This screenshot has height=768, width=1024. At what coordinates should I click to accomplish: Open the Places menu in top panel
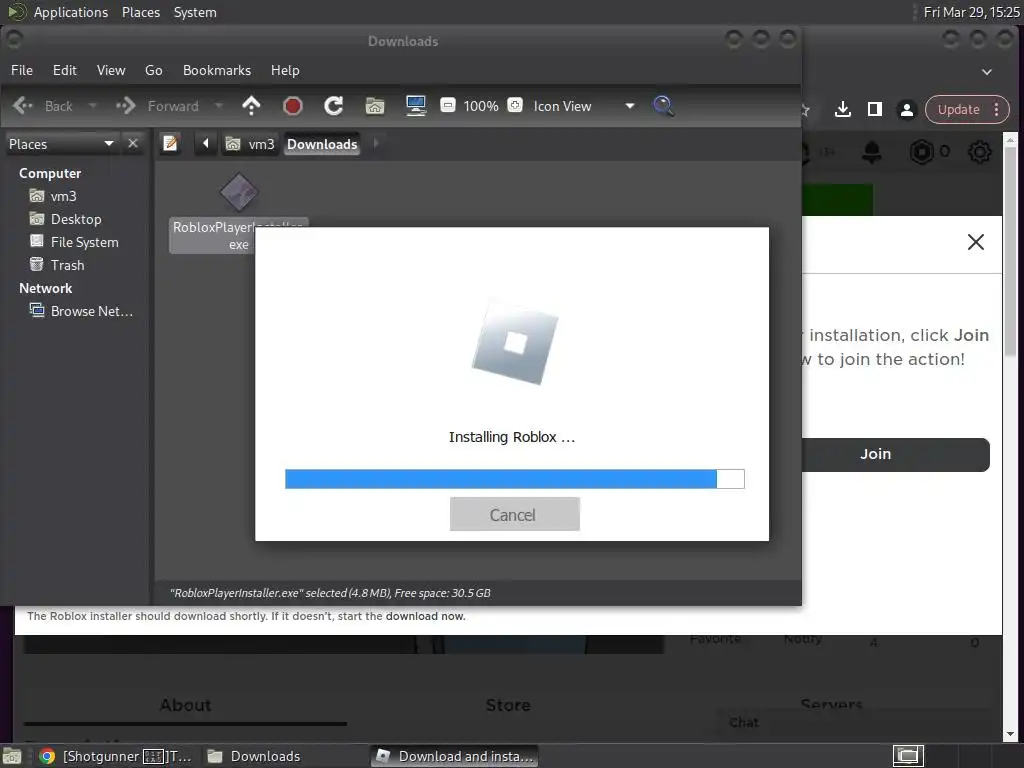141,12
